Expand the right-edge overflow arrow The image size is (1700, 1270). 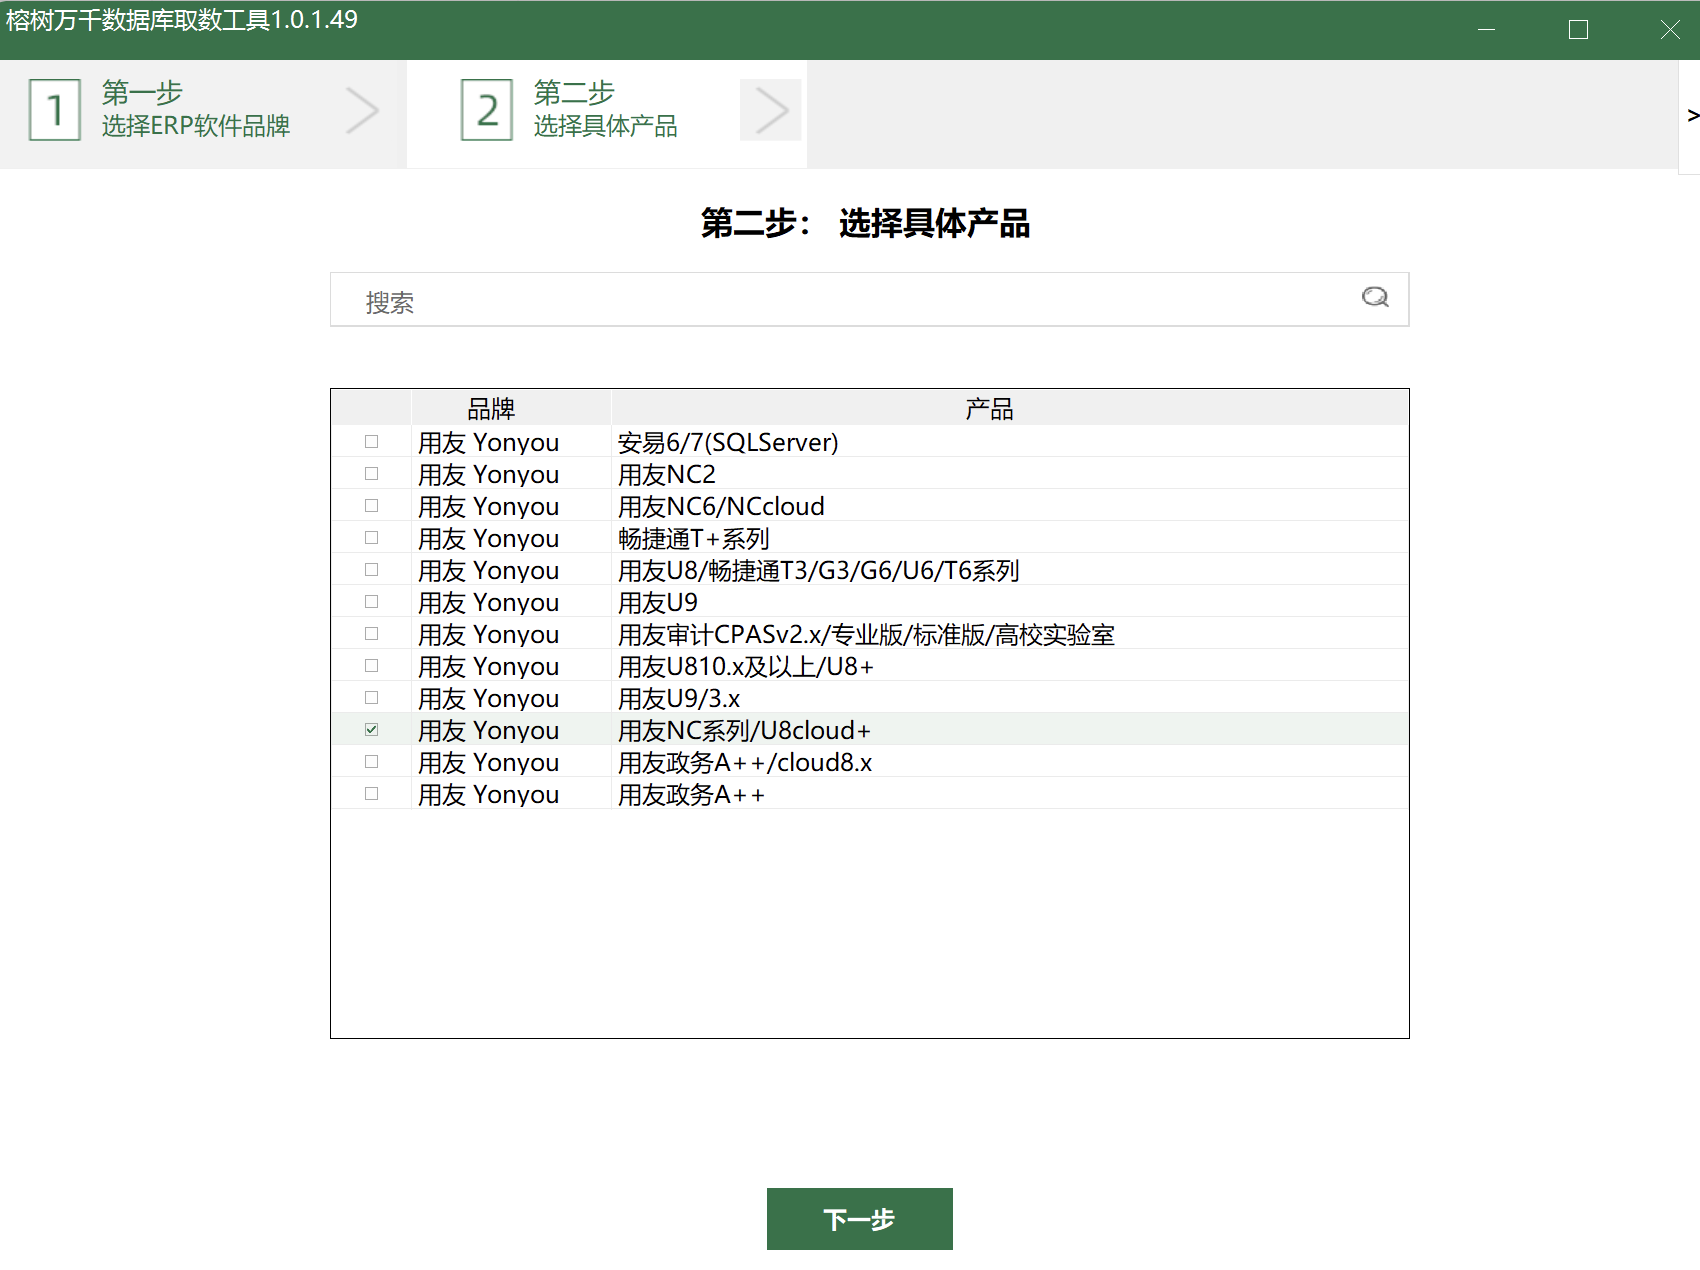click(1692, 116)
